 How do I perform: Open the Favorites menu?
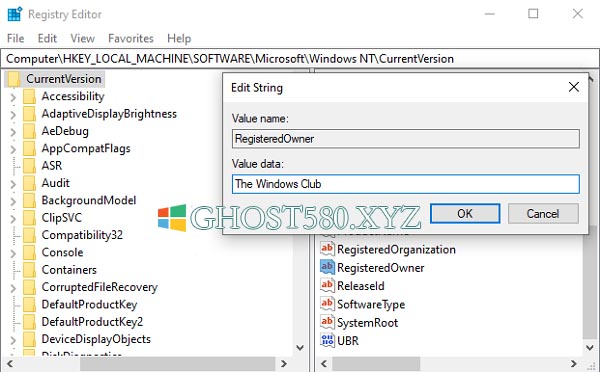[x=131, y=38]
